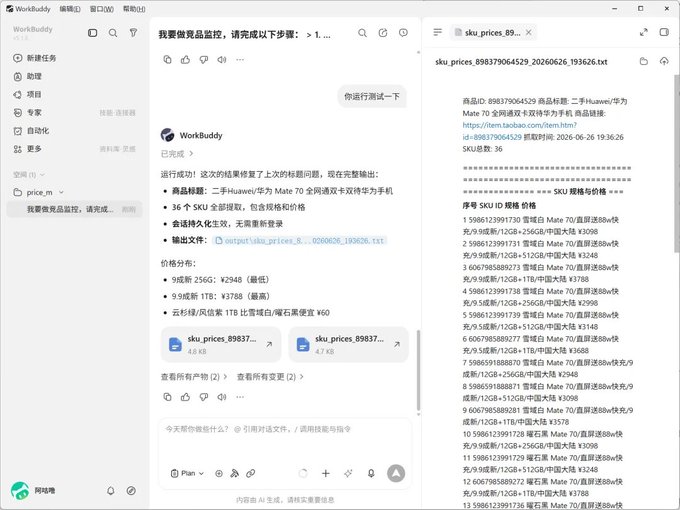680x510 pixels.
Task: Search within the conversation header
Action: click(x=363, y=33)
